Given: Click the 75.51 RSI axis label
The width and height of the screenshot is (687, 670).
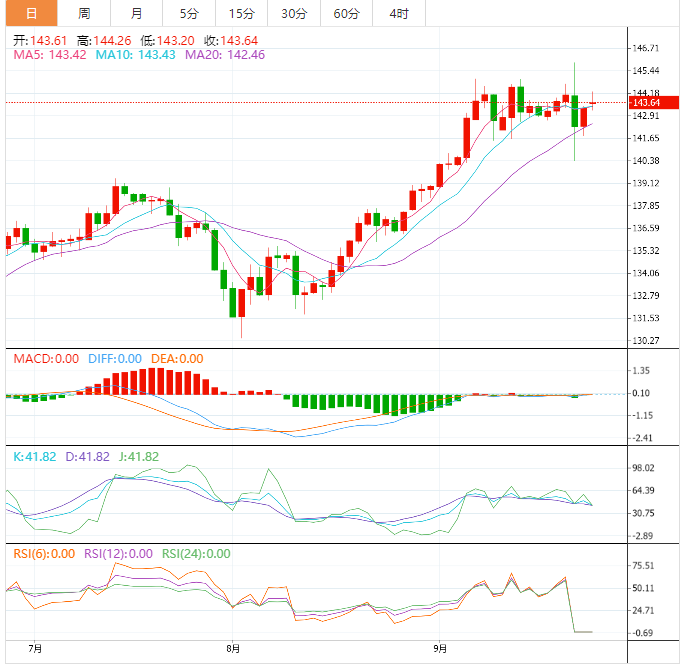Looking at the screenshot, I should (x=643, y=566).
